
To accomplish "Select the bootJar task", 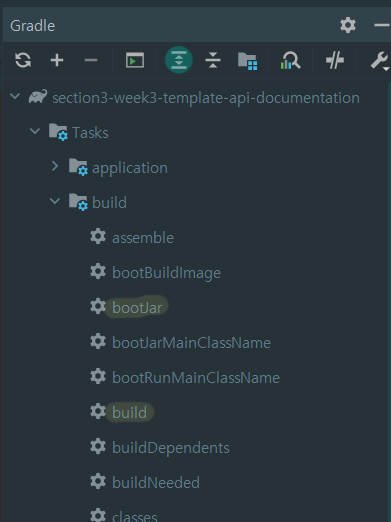I will [137, 307].
